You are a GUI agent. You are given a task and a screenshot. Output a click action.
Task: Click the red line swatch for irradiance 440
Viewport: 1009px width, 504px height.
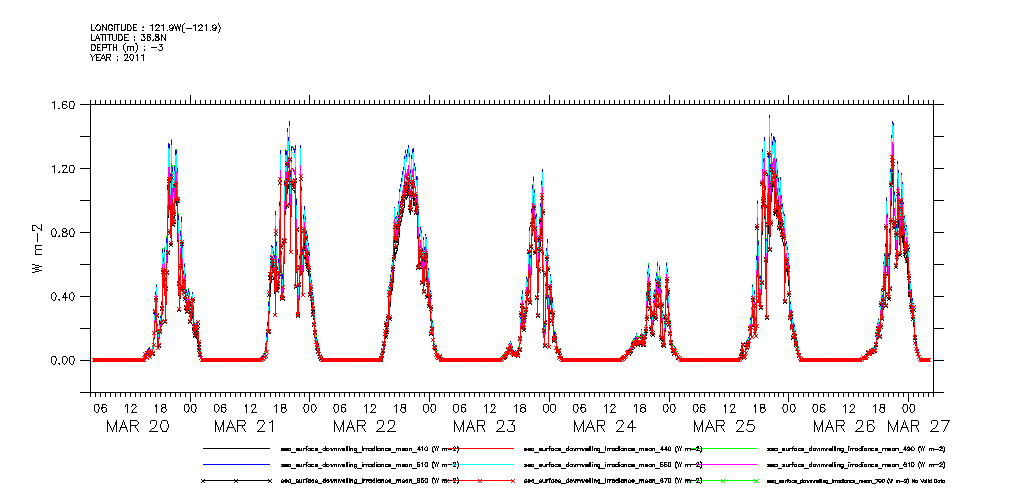tap(478, 450)
